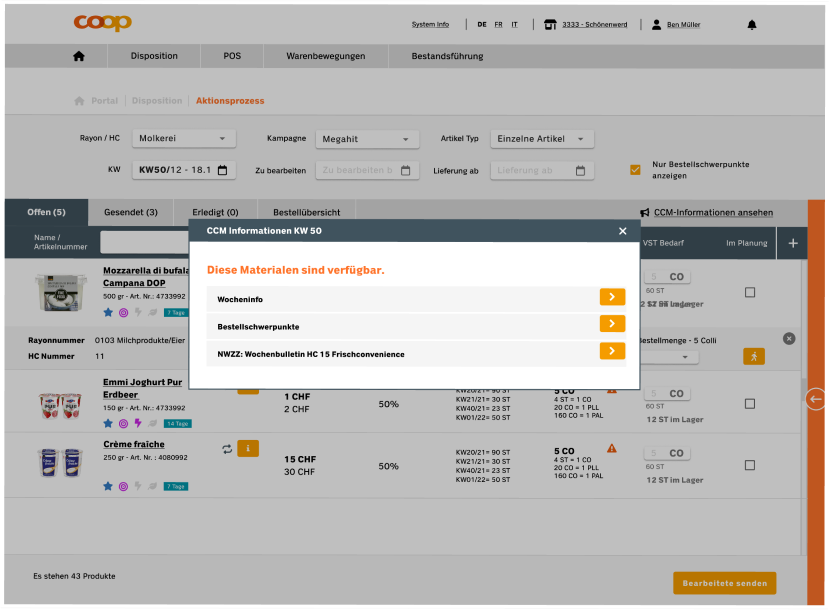The height and width of the screenshot is (610, 829).
Task: Expand the Kampagne Megahit dropdown
Action: coord(367,139)
